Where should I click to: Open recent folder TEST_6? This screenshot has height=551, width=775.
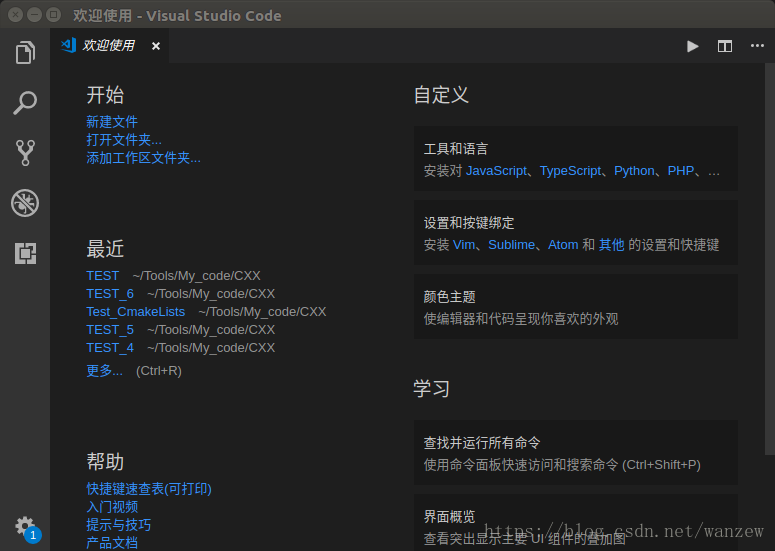tap(110, 294)
